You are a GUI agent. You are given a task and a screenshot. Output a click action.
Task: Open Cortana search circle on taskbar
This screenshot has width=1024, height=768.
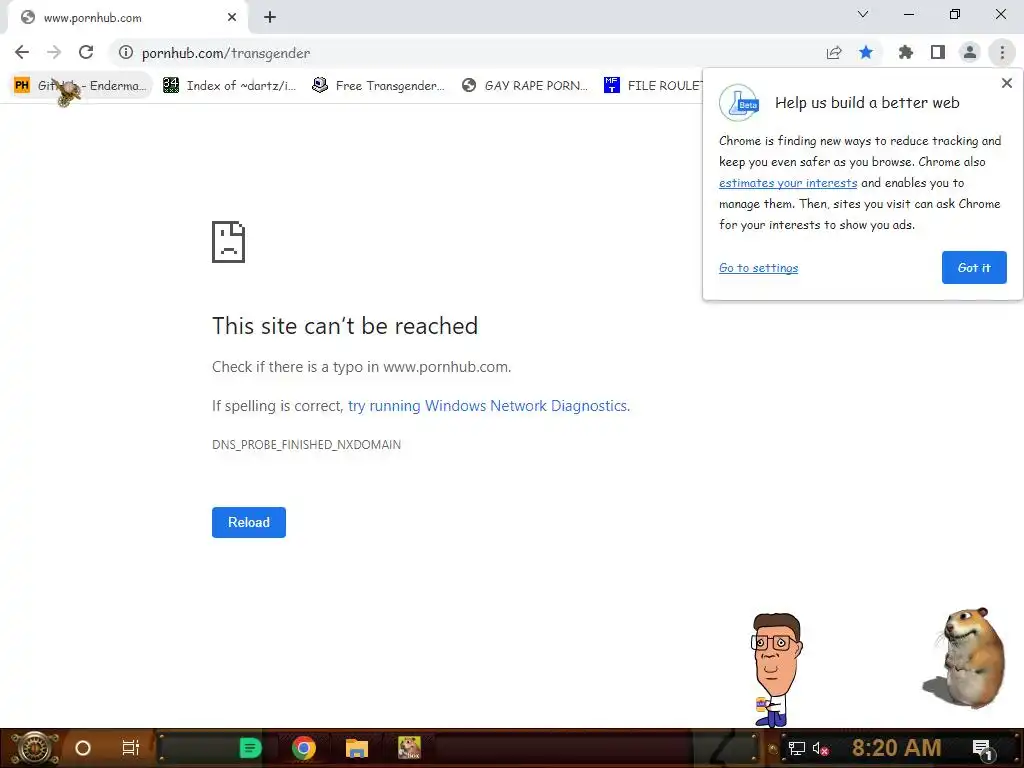[82, 748]
